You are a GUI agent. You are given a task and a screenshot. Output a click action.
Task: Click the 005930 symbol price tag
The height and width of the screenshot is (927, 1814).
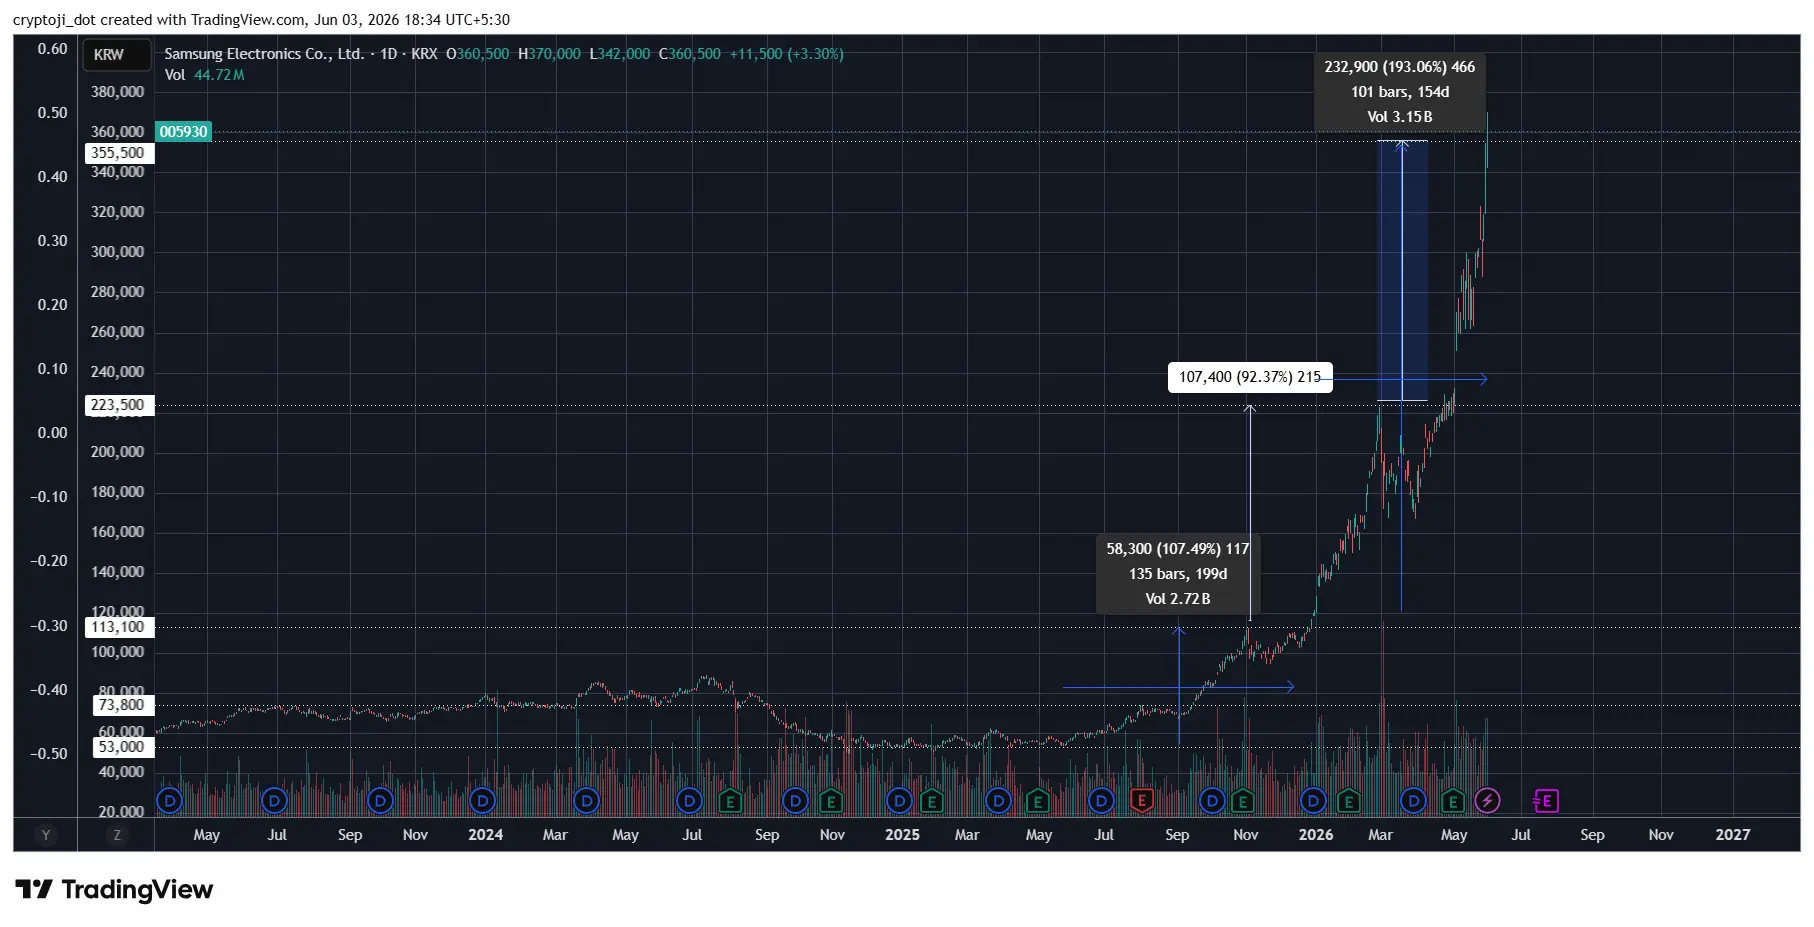coord(183,132)
